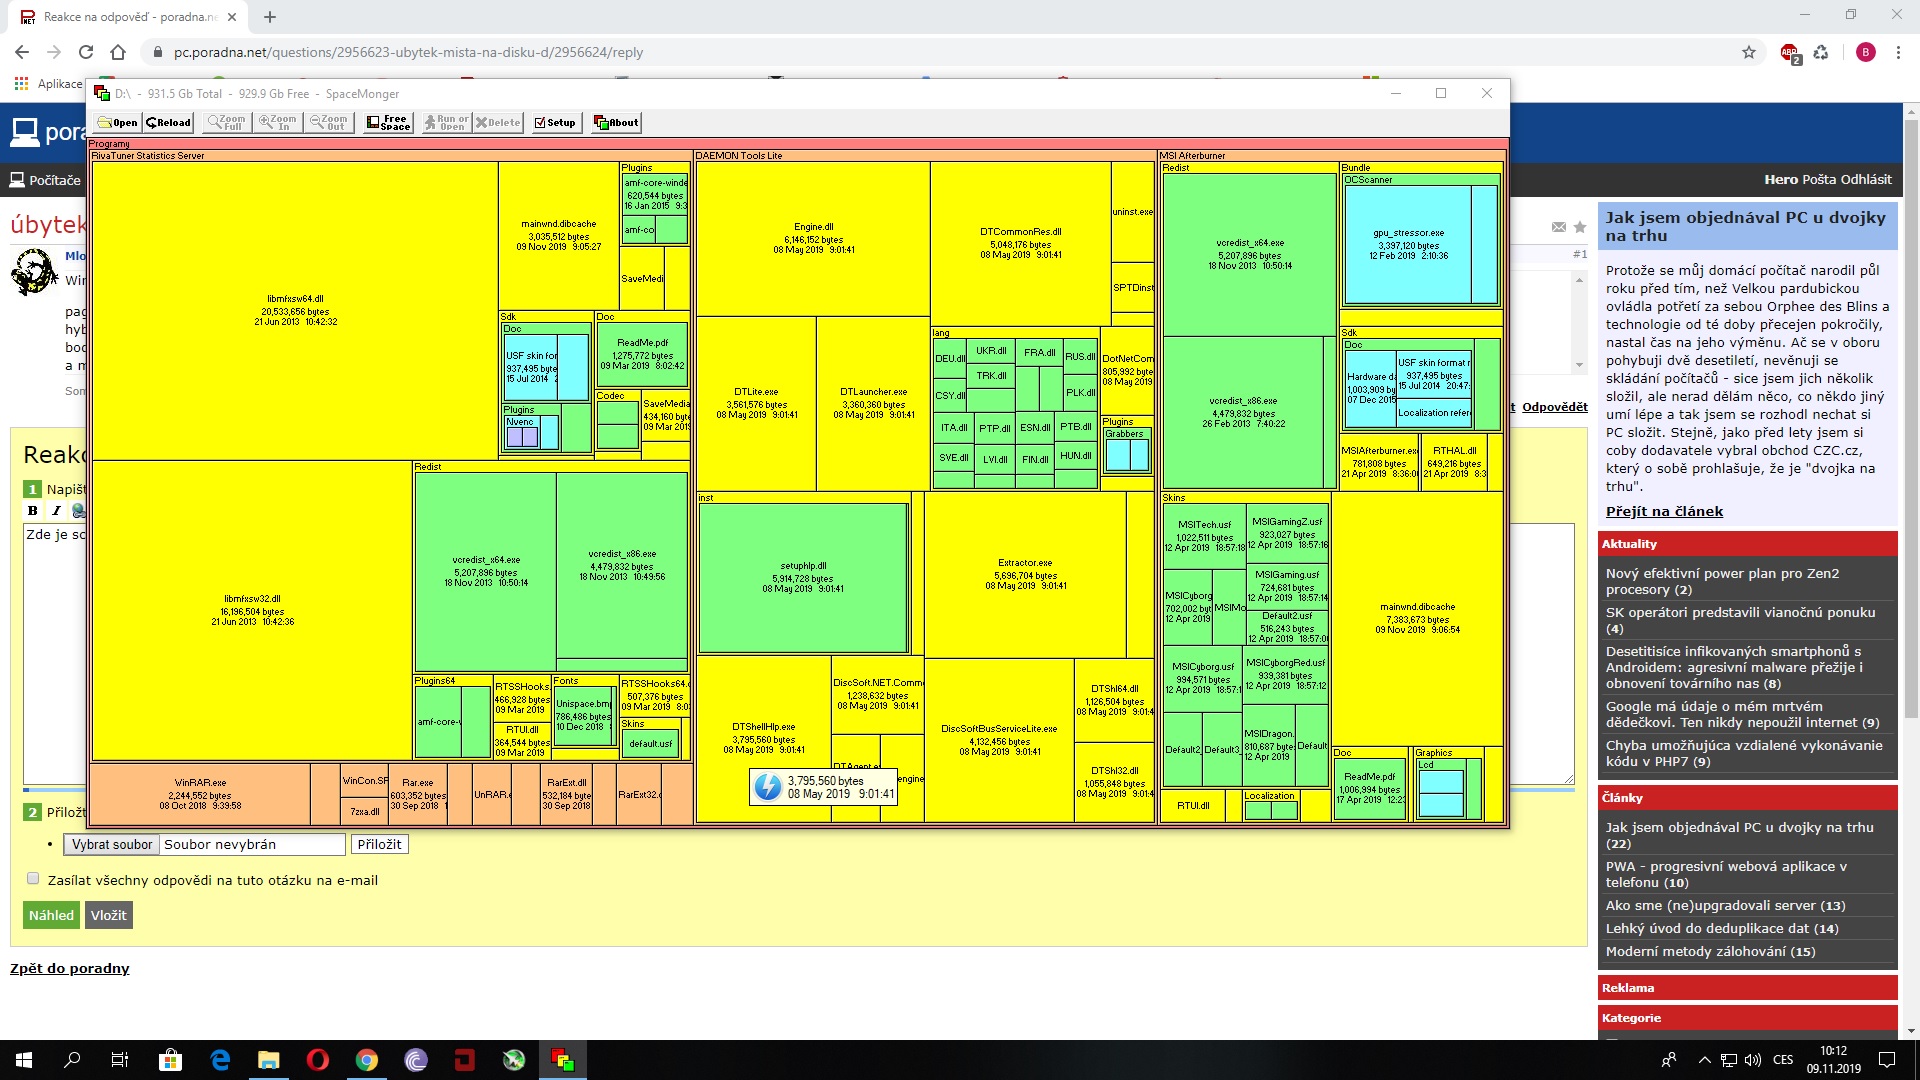This screenshot has width=1920, height=1080.
Task: Show hidden system tray icons
Action: pos(1704,1060)
